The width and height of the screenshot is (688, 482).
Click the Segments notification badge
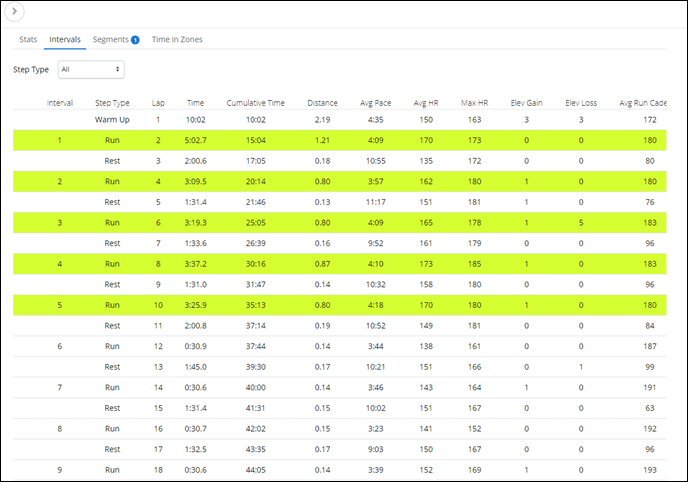click(135, 40)
